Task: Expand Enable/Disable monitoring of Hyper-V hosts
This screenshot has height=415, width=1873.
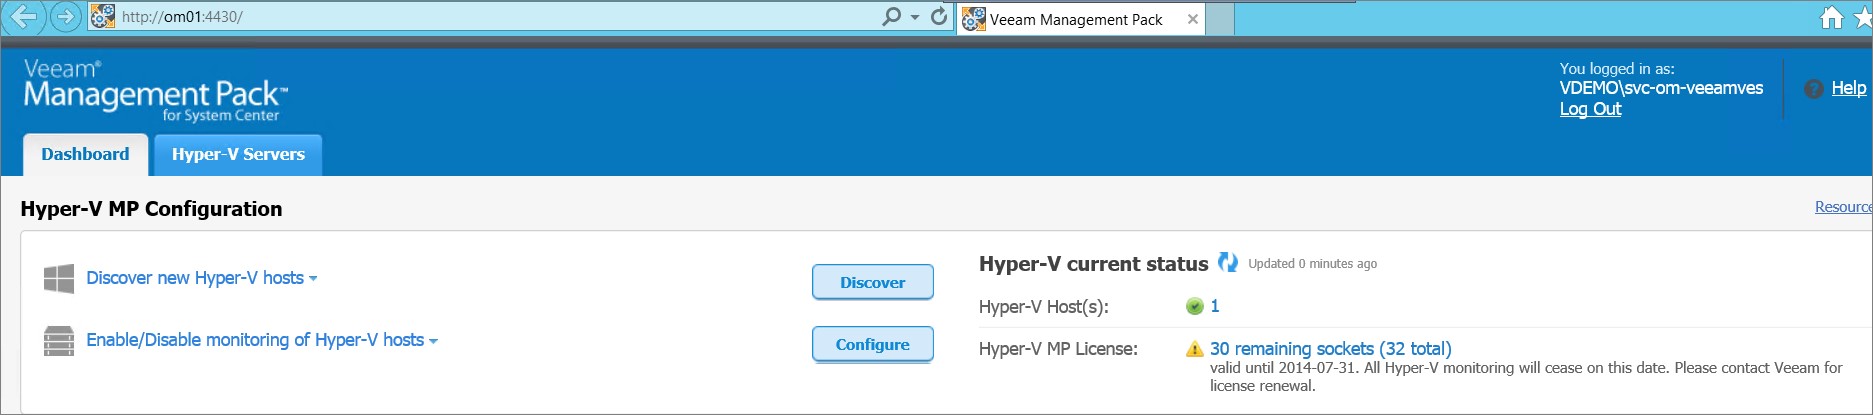Action: [262, 340]
